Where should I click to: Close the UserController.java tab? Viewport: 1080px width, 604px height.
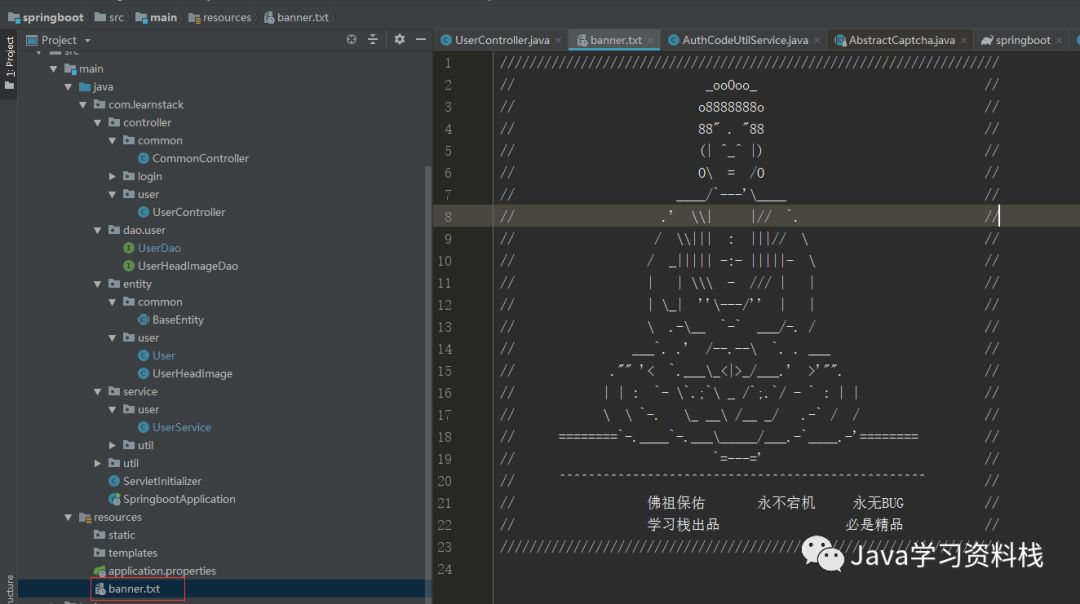point(558,41)
